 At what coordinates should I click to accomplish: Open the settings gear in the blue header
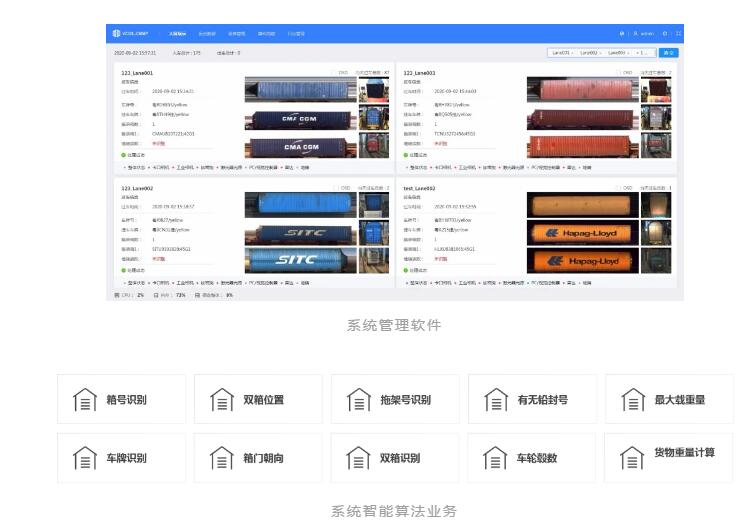[665, 34]
